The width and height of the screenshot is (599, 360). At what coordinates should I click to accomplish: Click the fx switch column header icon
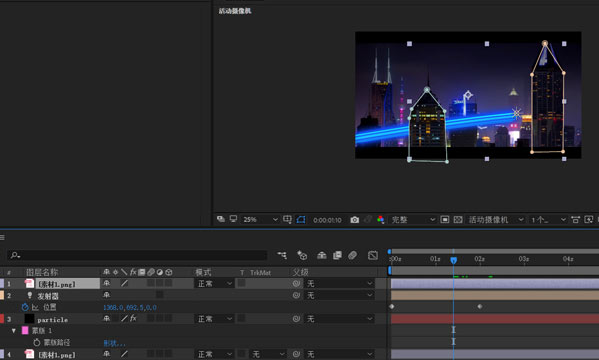pyautogui.click(x=133, y=272)
